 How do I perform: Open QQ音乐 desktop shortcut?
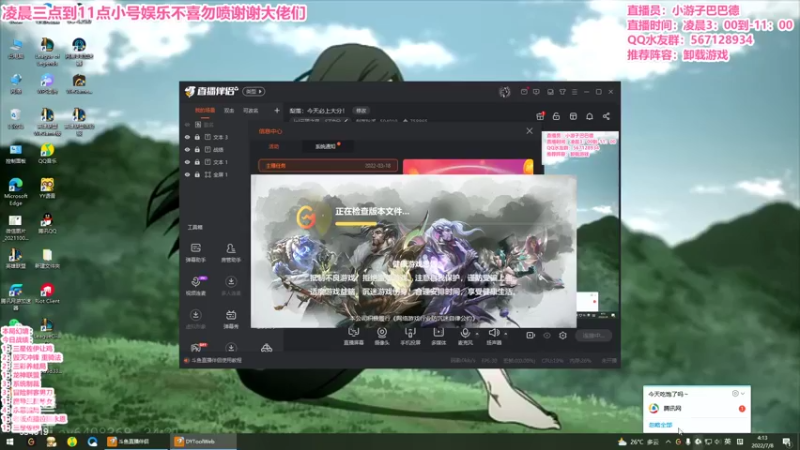(47, 154)
